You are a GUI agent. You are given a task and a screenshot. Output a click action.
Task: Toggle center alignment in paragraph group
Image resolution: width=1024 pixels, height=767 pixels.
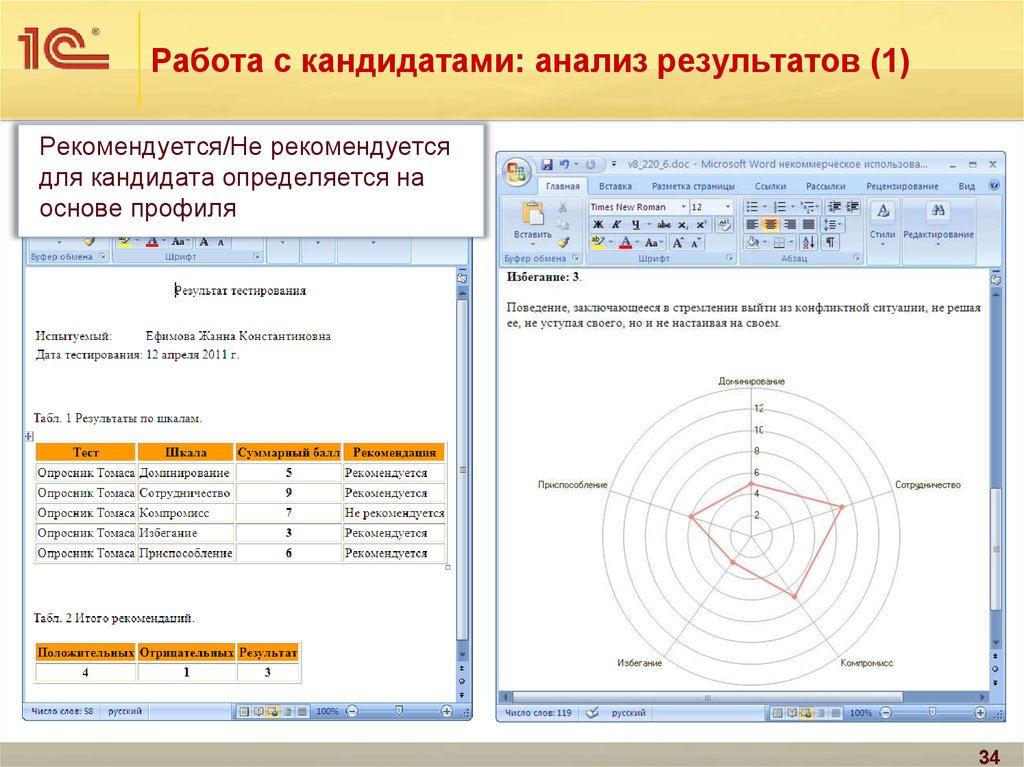(x=771, y=225)
